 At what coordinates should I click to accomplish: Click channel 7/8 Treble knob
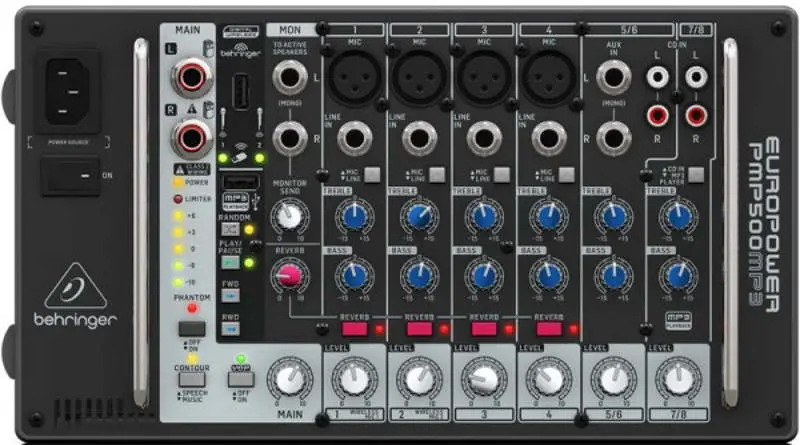pyautogui.click(x=679, y=217)
